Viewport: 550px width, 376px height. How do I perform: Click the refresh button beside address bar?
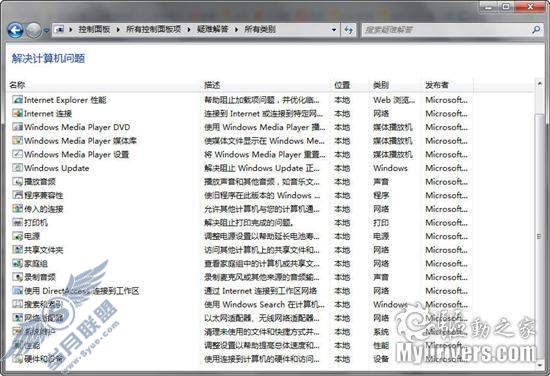(x=348, y=30)
